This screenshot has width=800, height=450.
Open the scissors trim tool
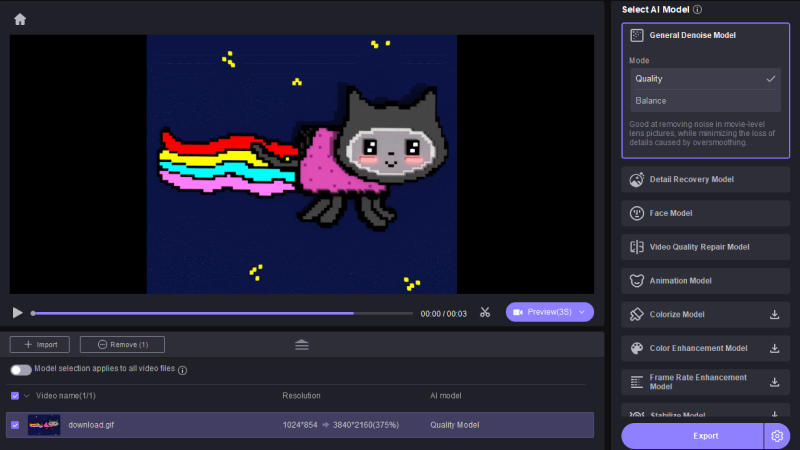tap(485, 312)
